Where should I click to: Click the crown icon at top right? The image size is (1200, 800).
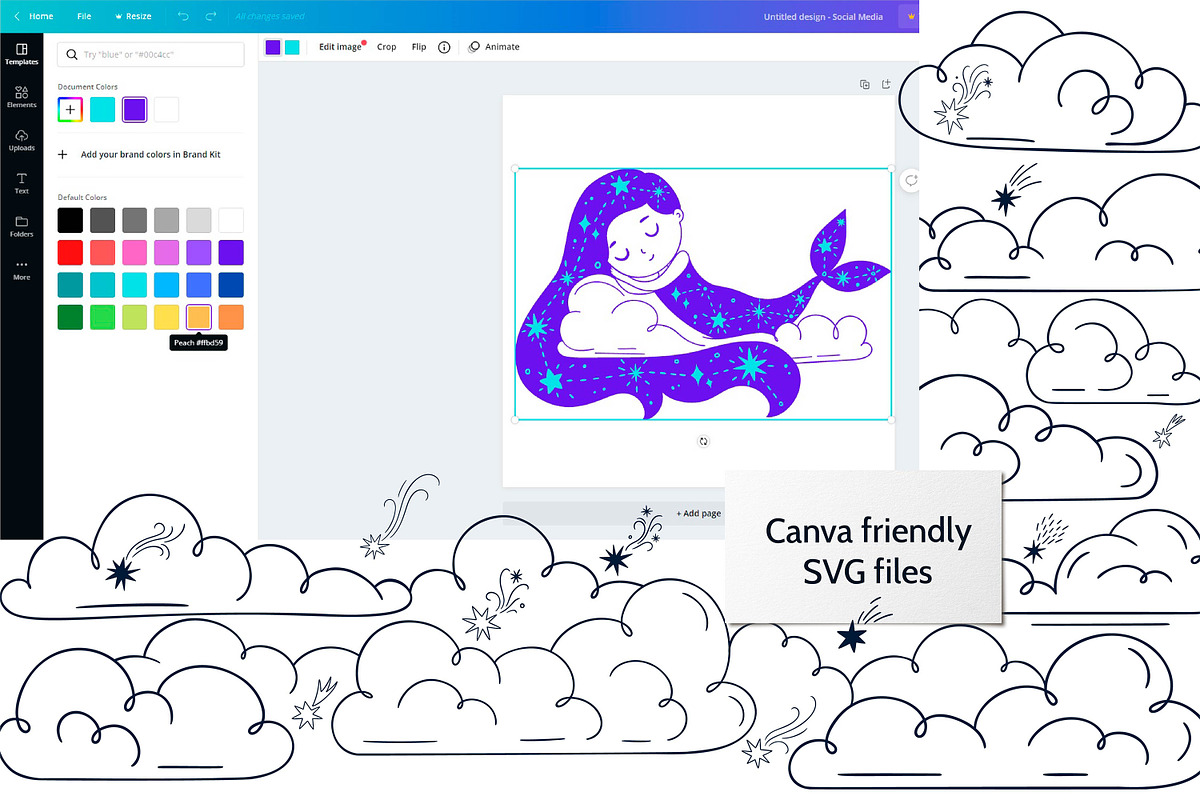pyautogui.click(x=910, y=16)
